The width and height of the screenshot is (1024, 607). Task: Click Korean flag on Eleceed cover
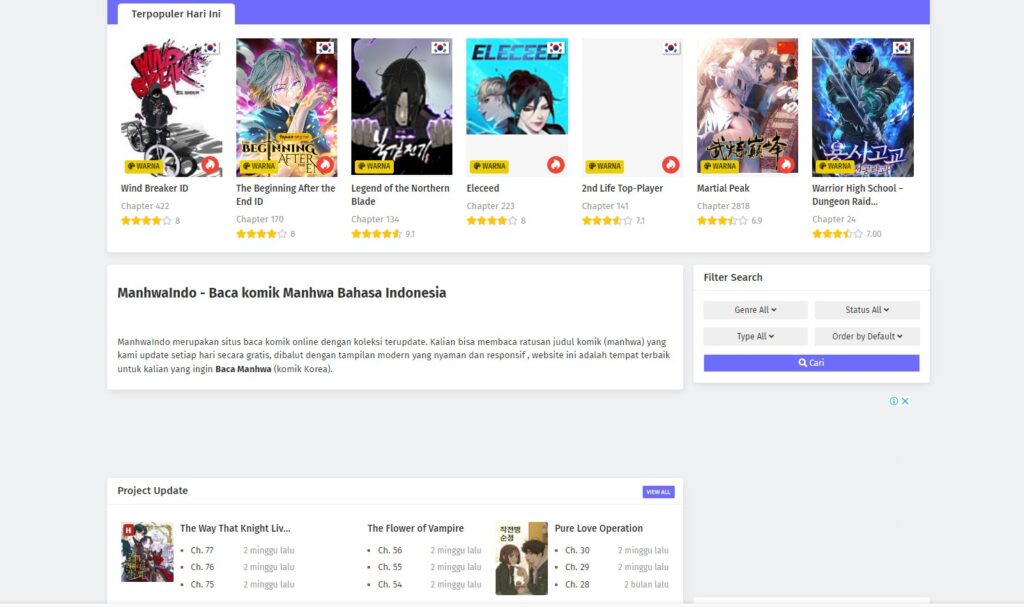tap(556, 48)
